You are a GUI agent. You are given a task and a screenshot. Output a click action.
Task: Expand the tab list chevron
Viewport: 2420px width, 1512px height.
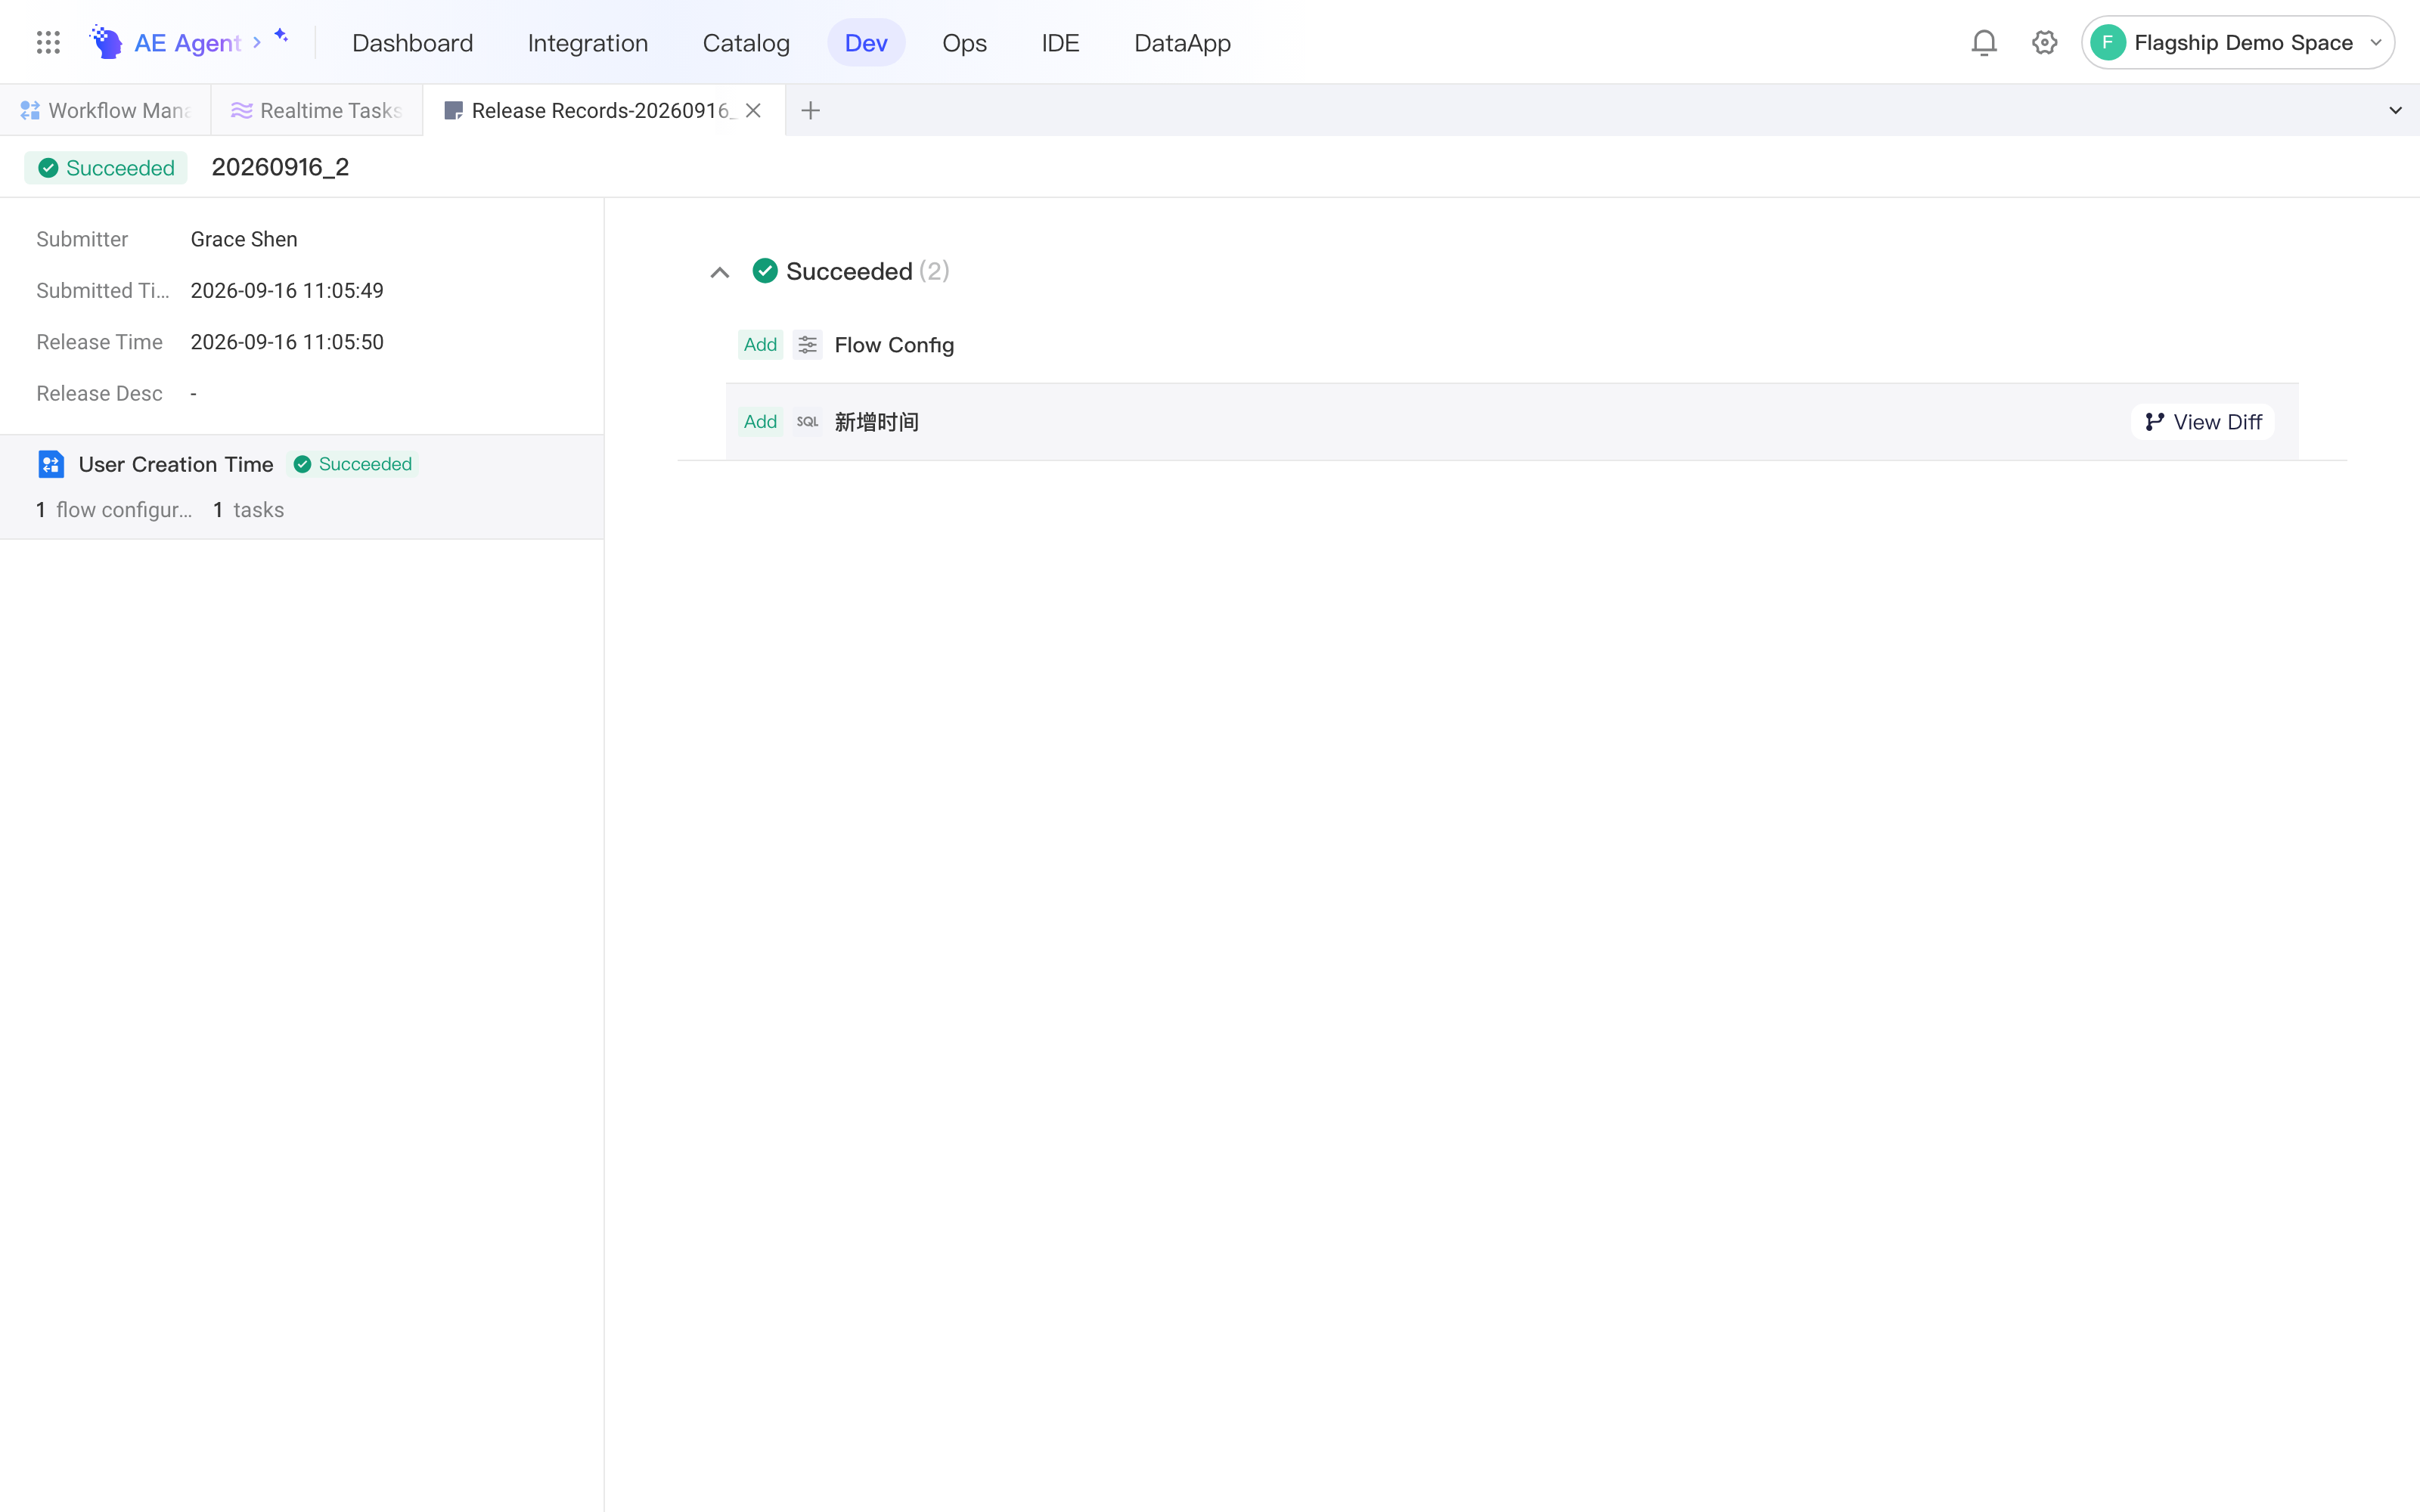[x=2395, y=110]
